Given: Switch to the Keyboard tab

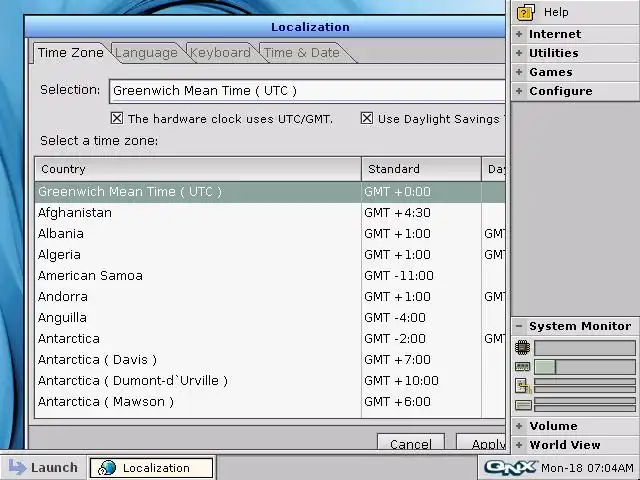Looking at the screenshot, I should tap(220, 53).
